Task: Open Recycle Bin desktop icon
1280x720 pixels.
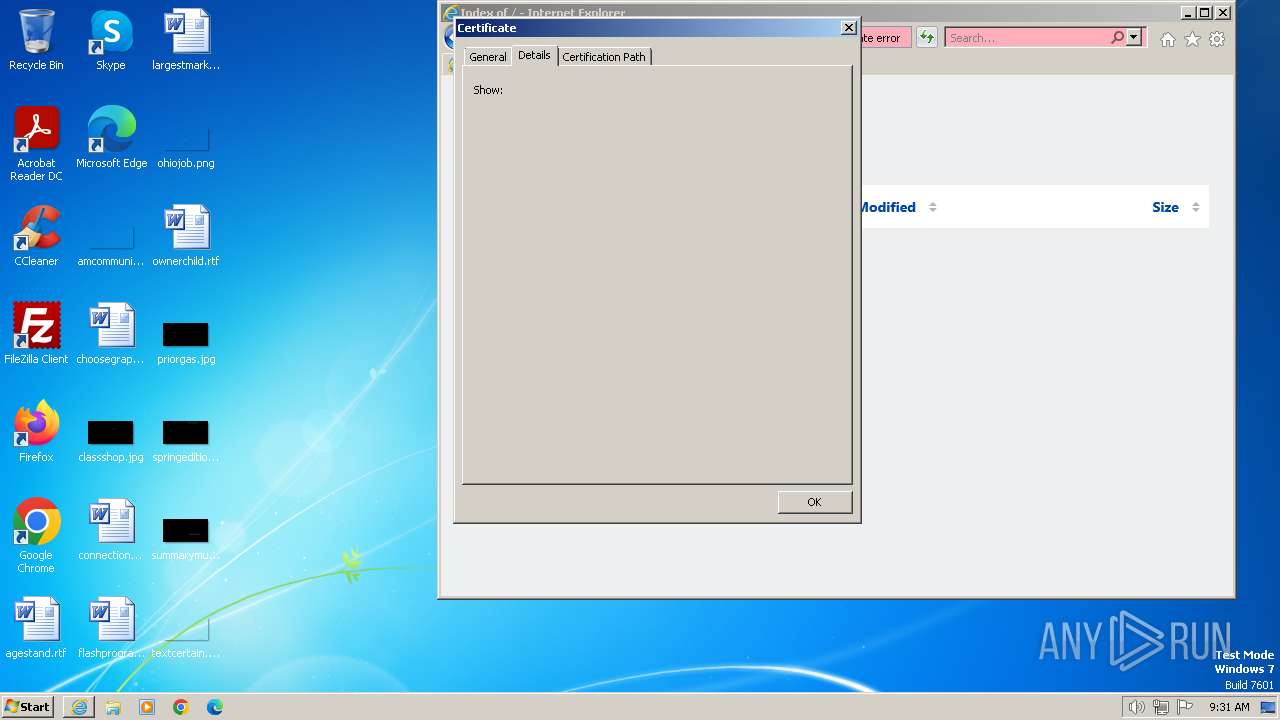Action: [x=36, y=40]
